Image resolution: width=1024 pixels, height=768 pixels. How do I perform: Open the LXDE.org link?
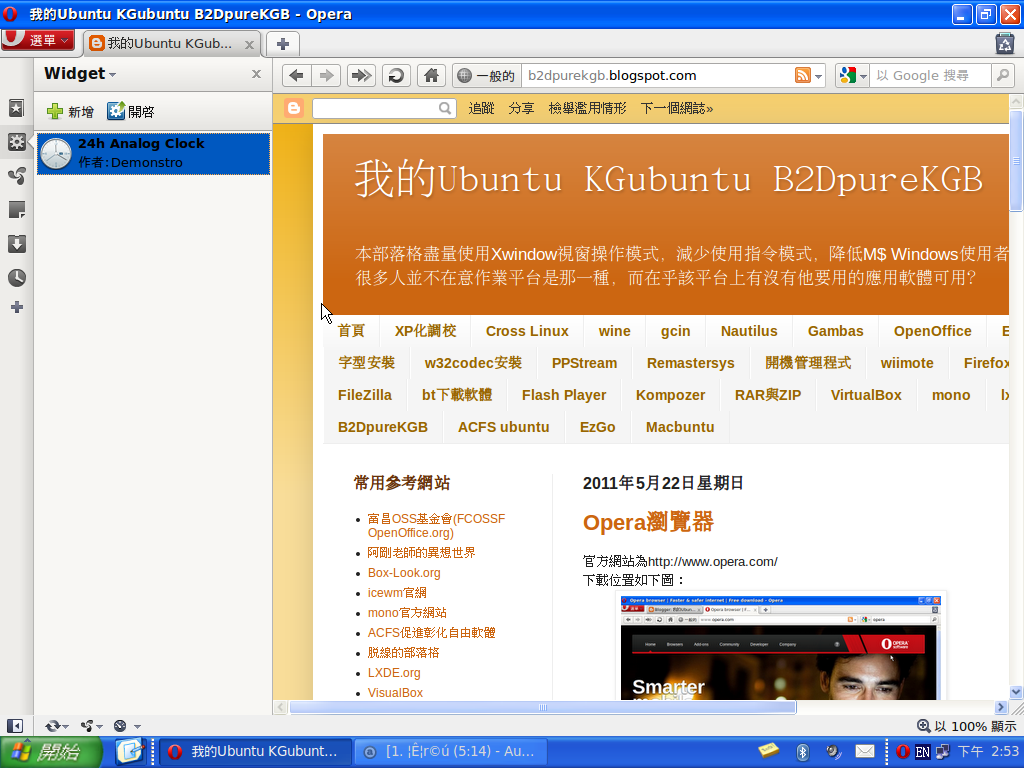click(x=394, y=673)
